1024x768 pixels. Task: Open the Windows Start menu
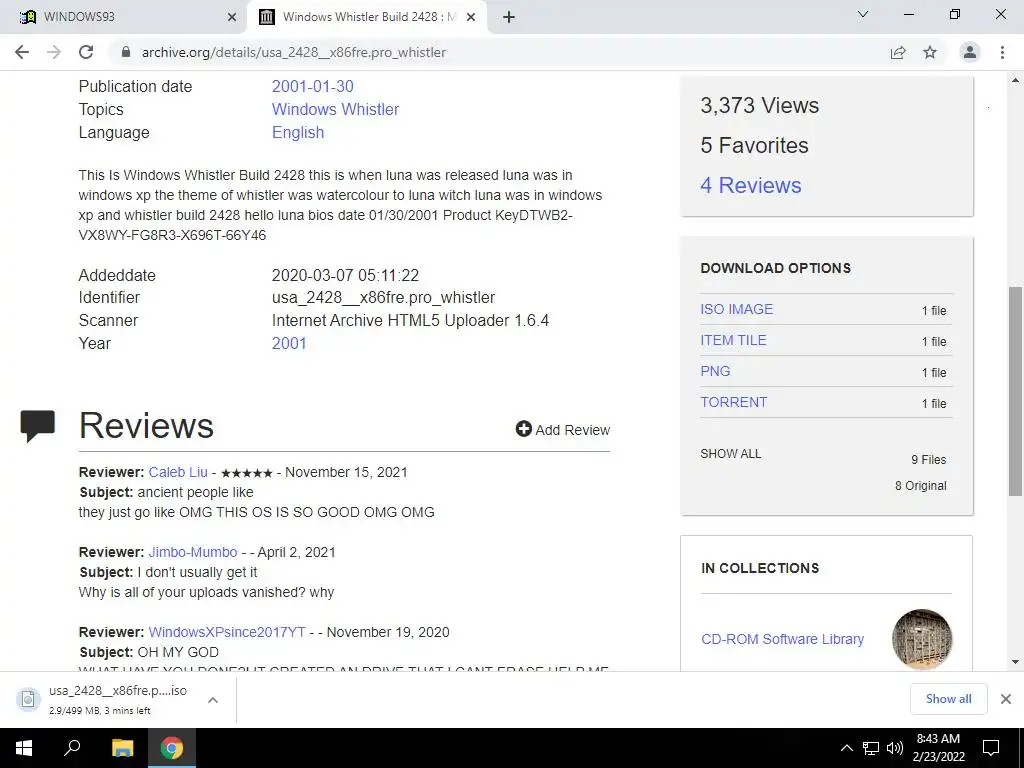(x=24, y=748)
